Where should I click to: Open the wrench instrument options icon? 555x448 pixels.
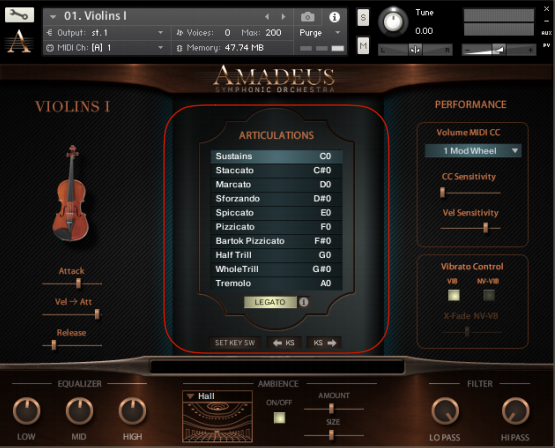coord(19,15)
